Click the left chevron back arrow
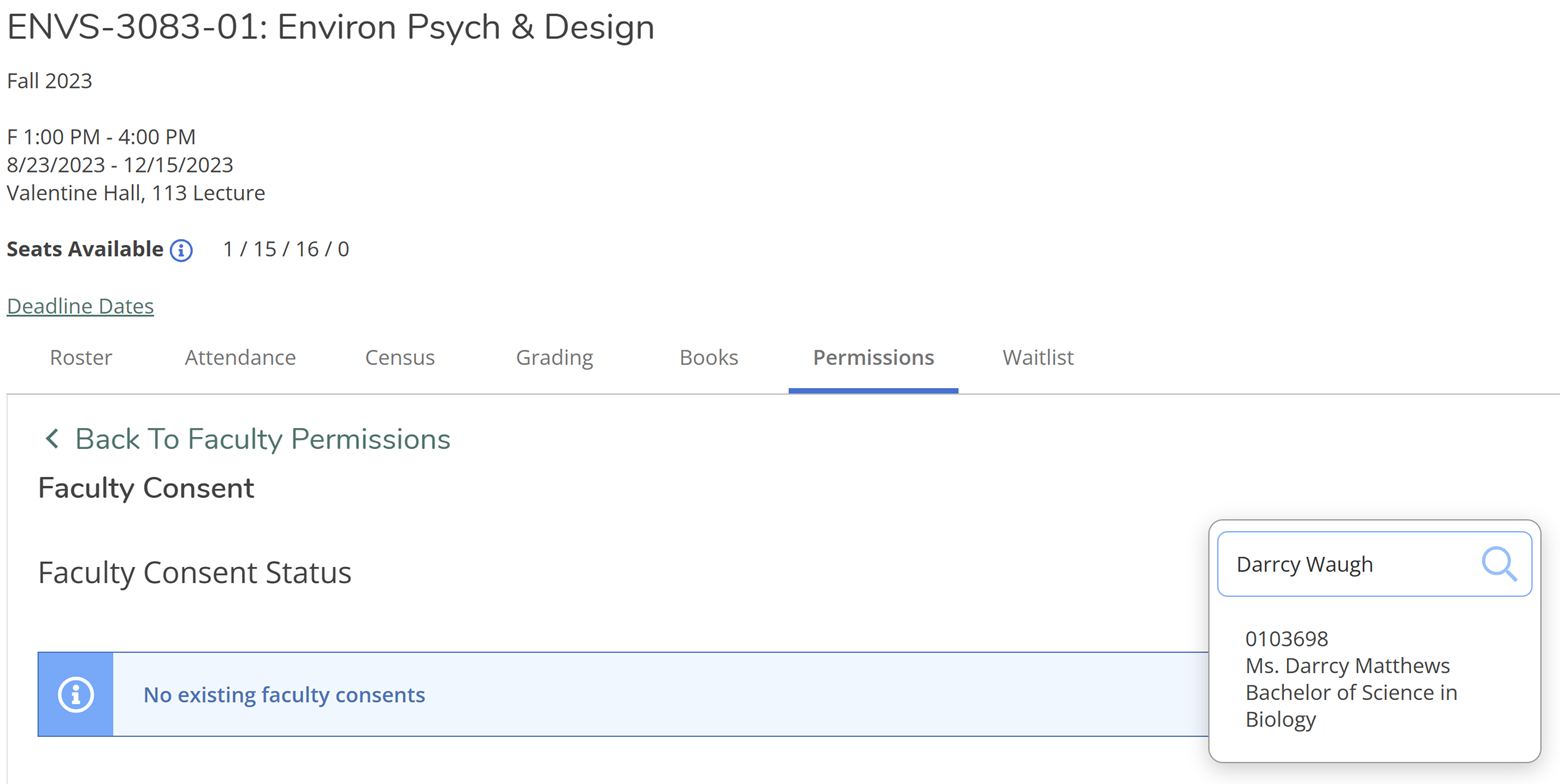The image size is (1560, 784). (x=52, y=439)
